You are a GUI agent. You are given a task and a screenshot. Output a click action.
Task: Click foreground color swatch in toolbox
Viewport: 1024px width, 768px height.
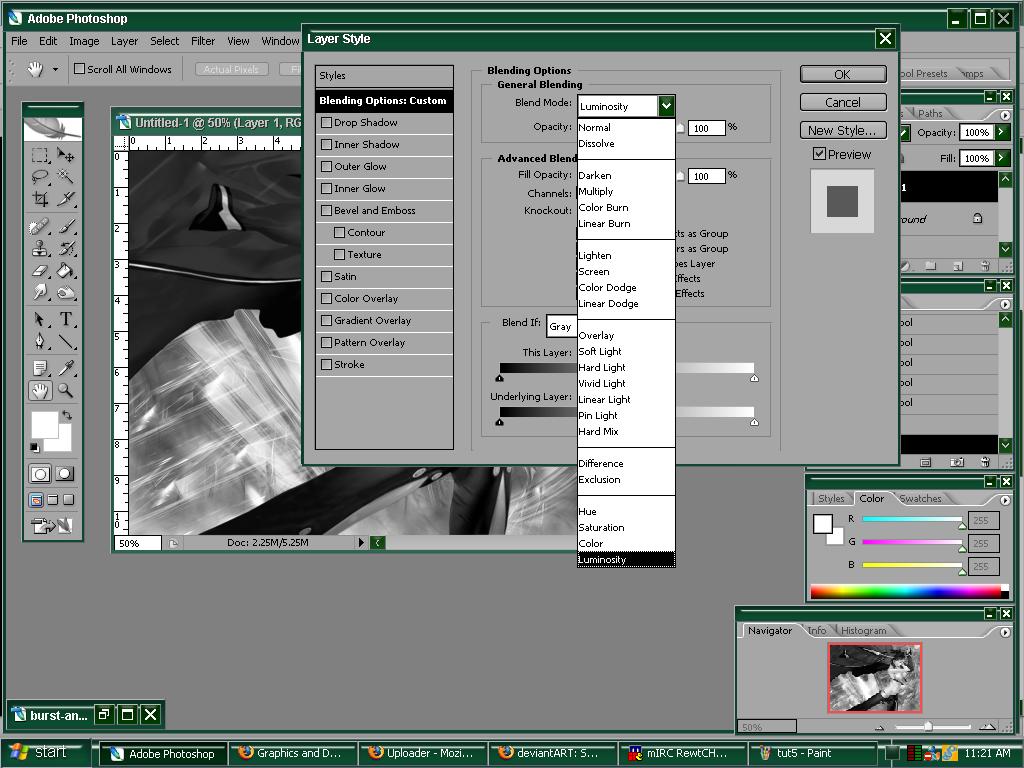[x=44, y=425]
